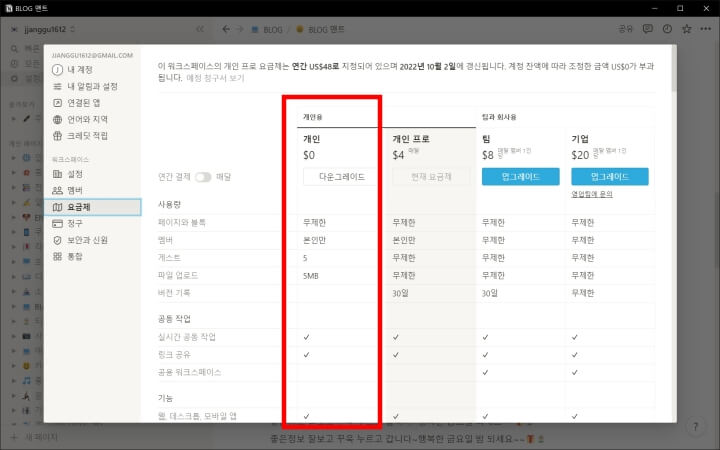
Task: Click the modal's vertical scrollbar
Action: click(x=674, y=69)
